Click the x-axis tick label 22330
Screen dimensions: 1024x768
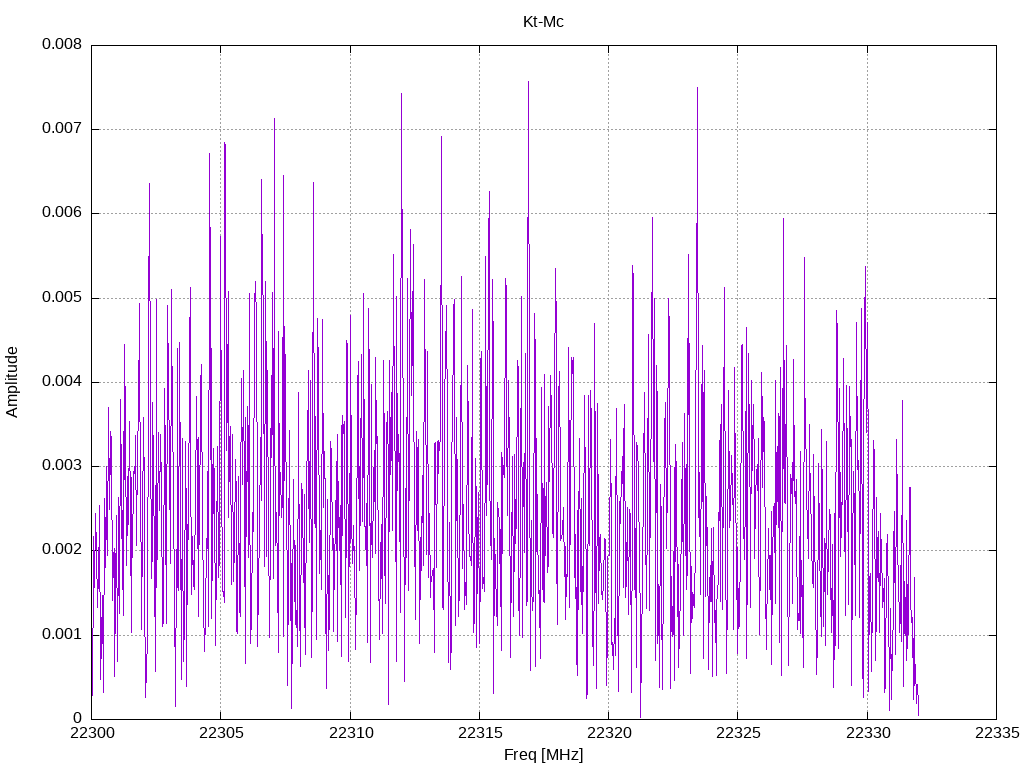point(868,733)
